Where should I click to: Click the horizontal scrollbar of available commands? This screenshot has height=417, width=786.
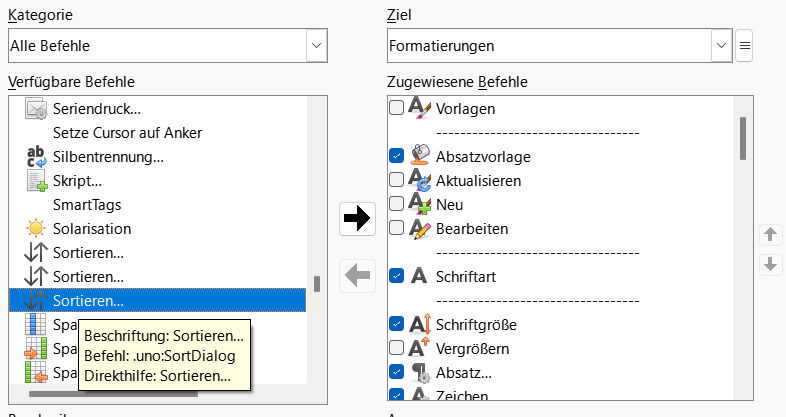click(113, 394)
